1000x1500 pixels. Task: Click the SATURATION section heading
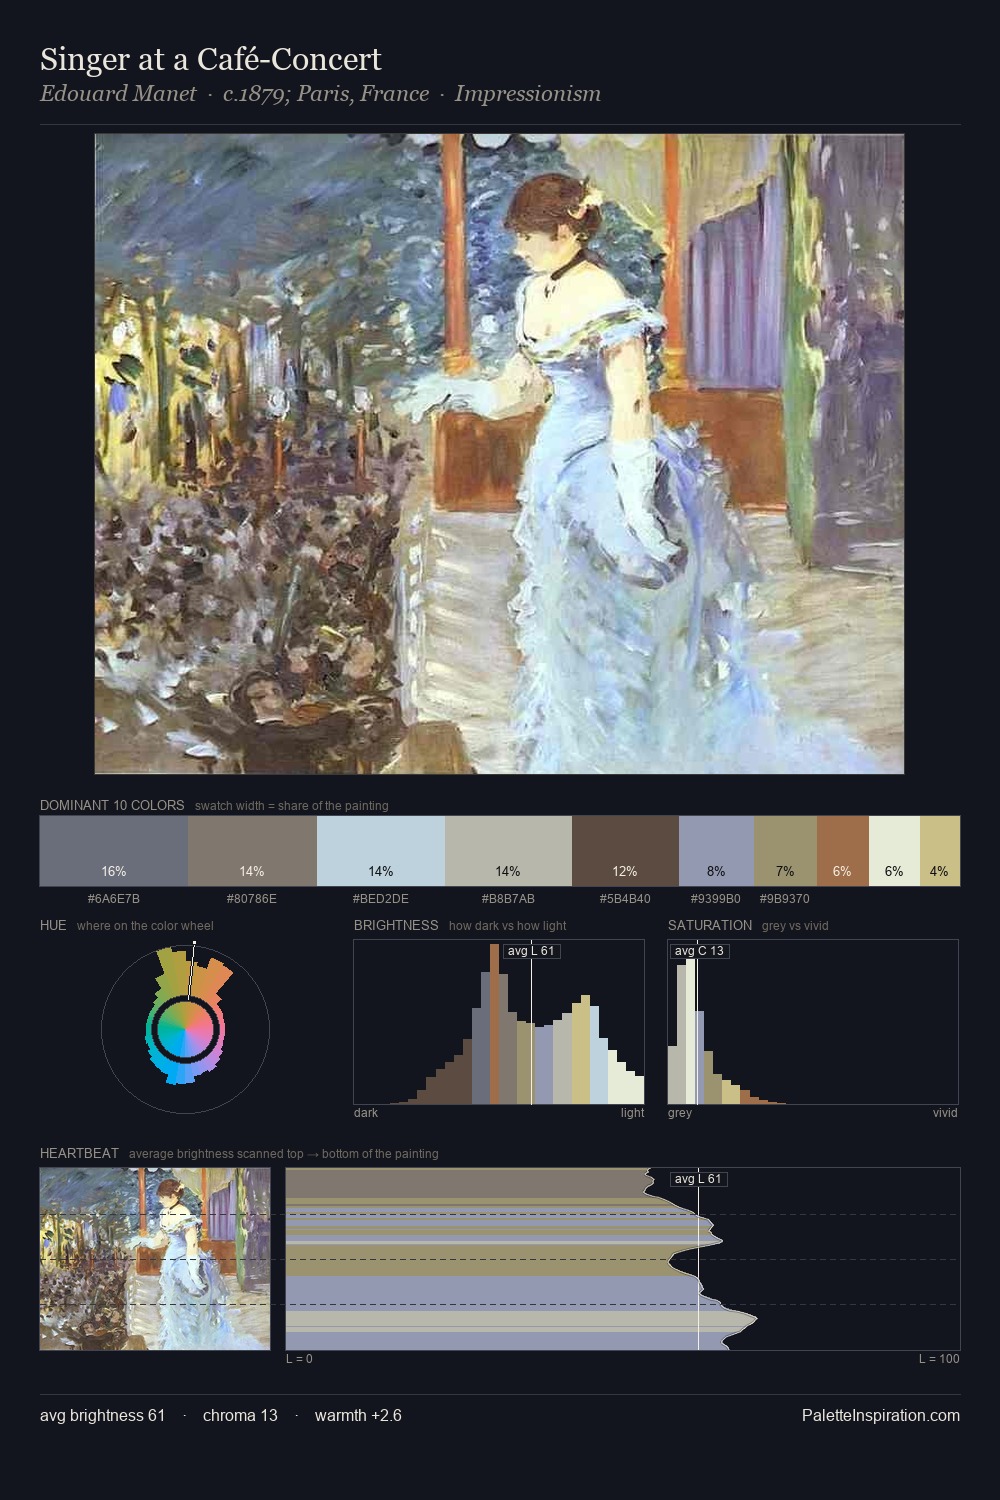click(x=710, y=925)
